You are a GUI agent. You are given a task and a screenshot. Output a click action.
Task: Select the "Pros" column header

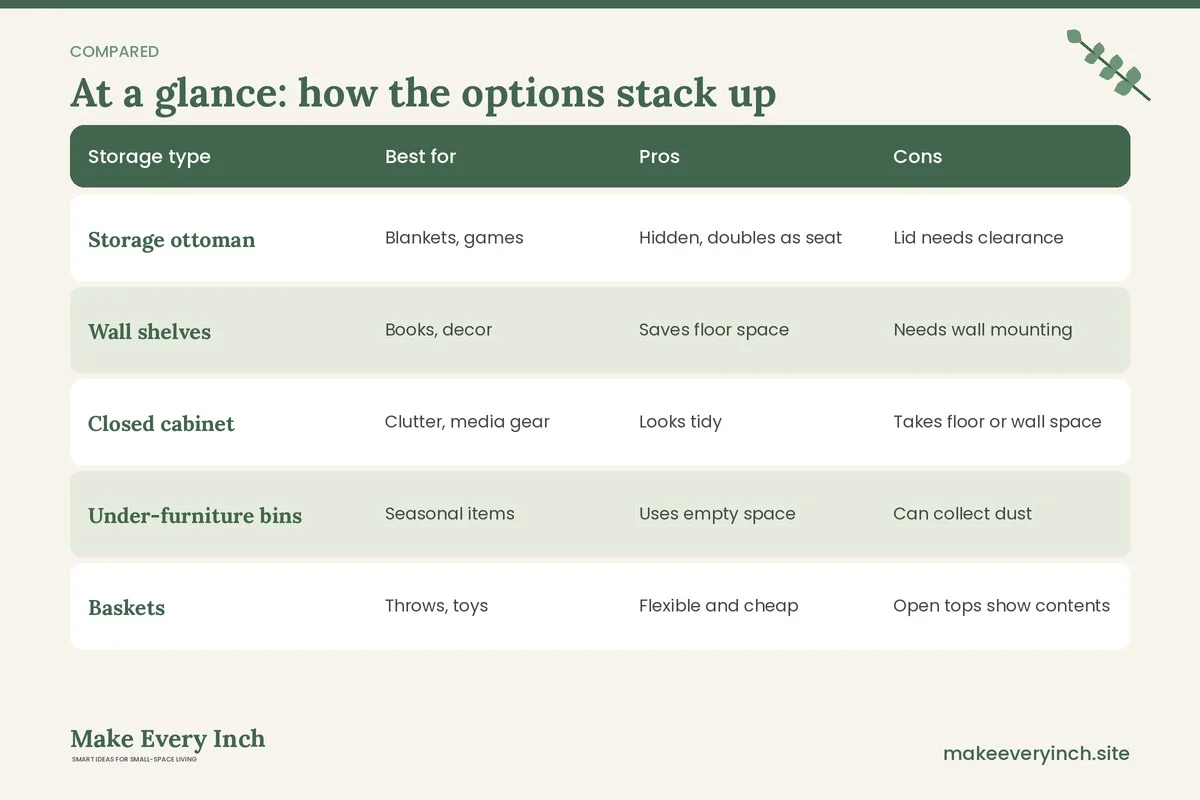pos(659,157)
